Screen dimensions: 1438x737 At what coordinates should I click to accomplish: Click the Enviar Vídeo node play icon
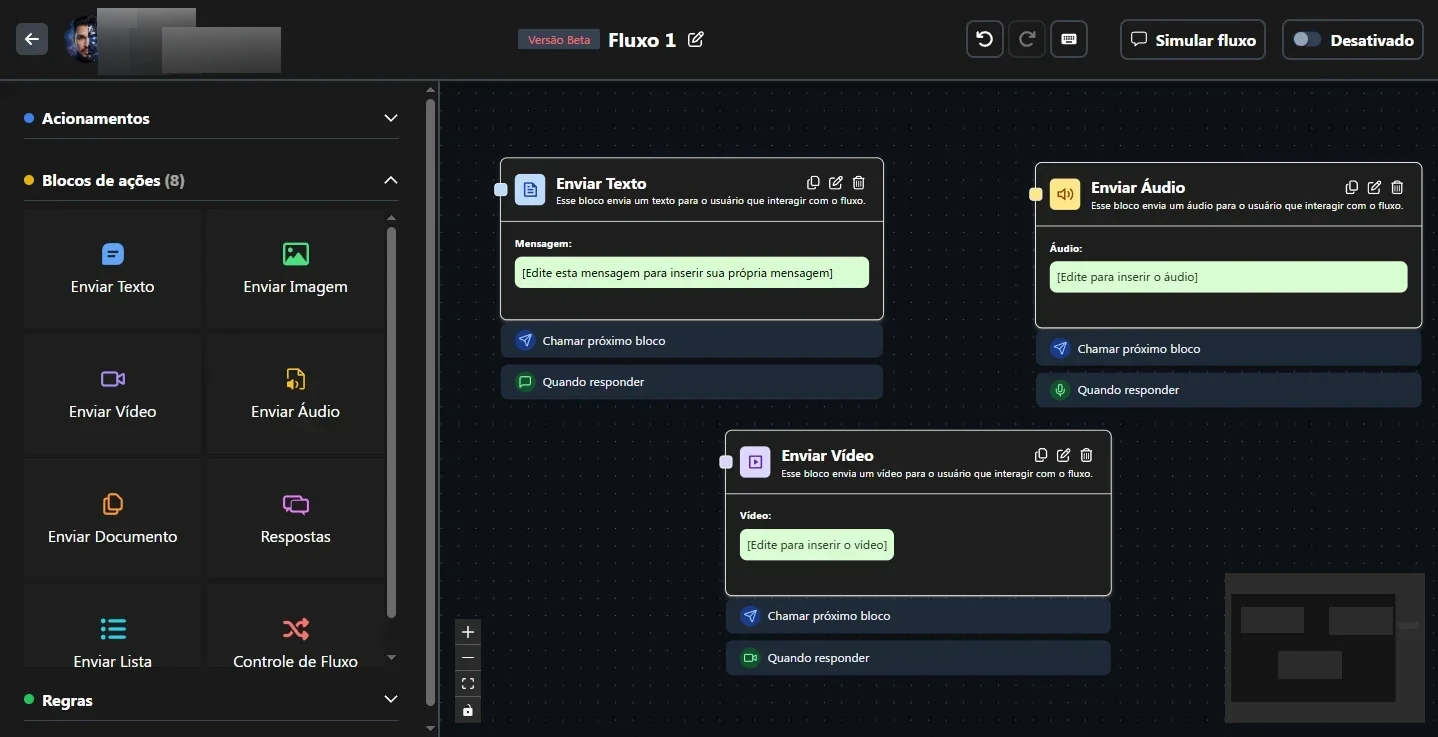tap(755, 462)
